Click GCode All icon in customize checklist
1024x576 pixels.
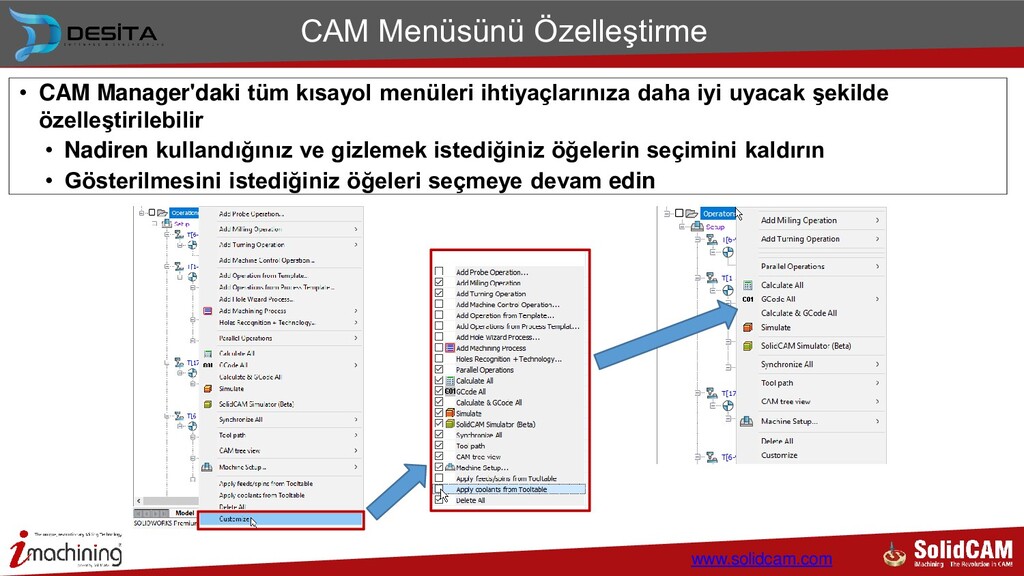tap(450, 392)
